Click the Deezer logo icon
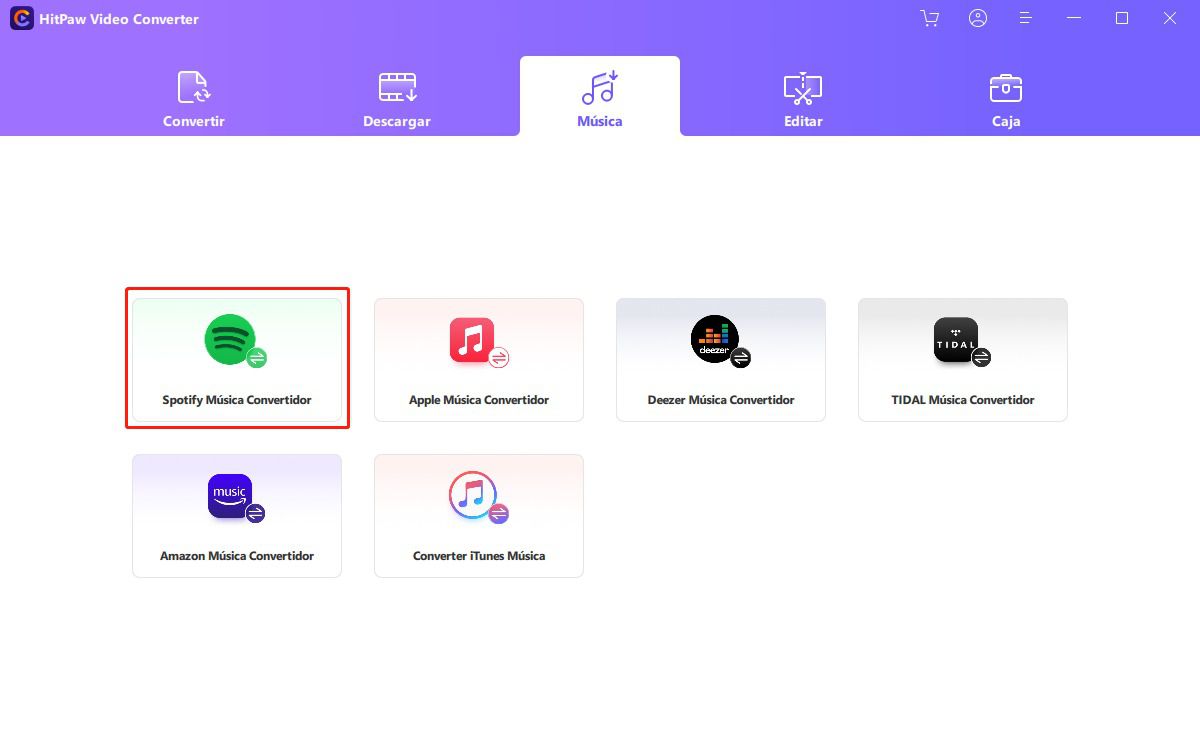Viewport: 1200px width, 740px height. coord(714,339)
